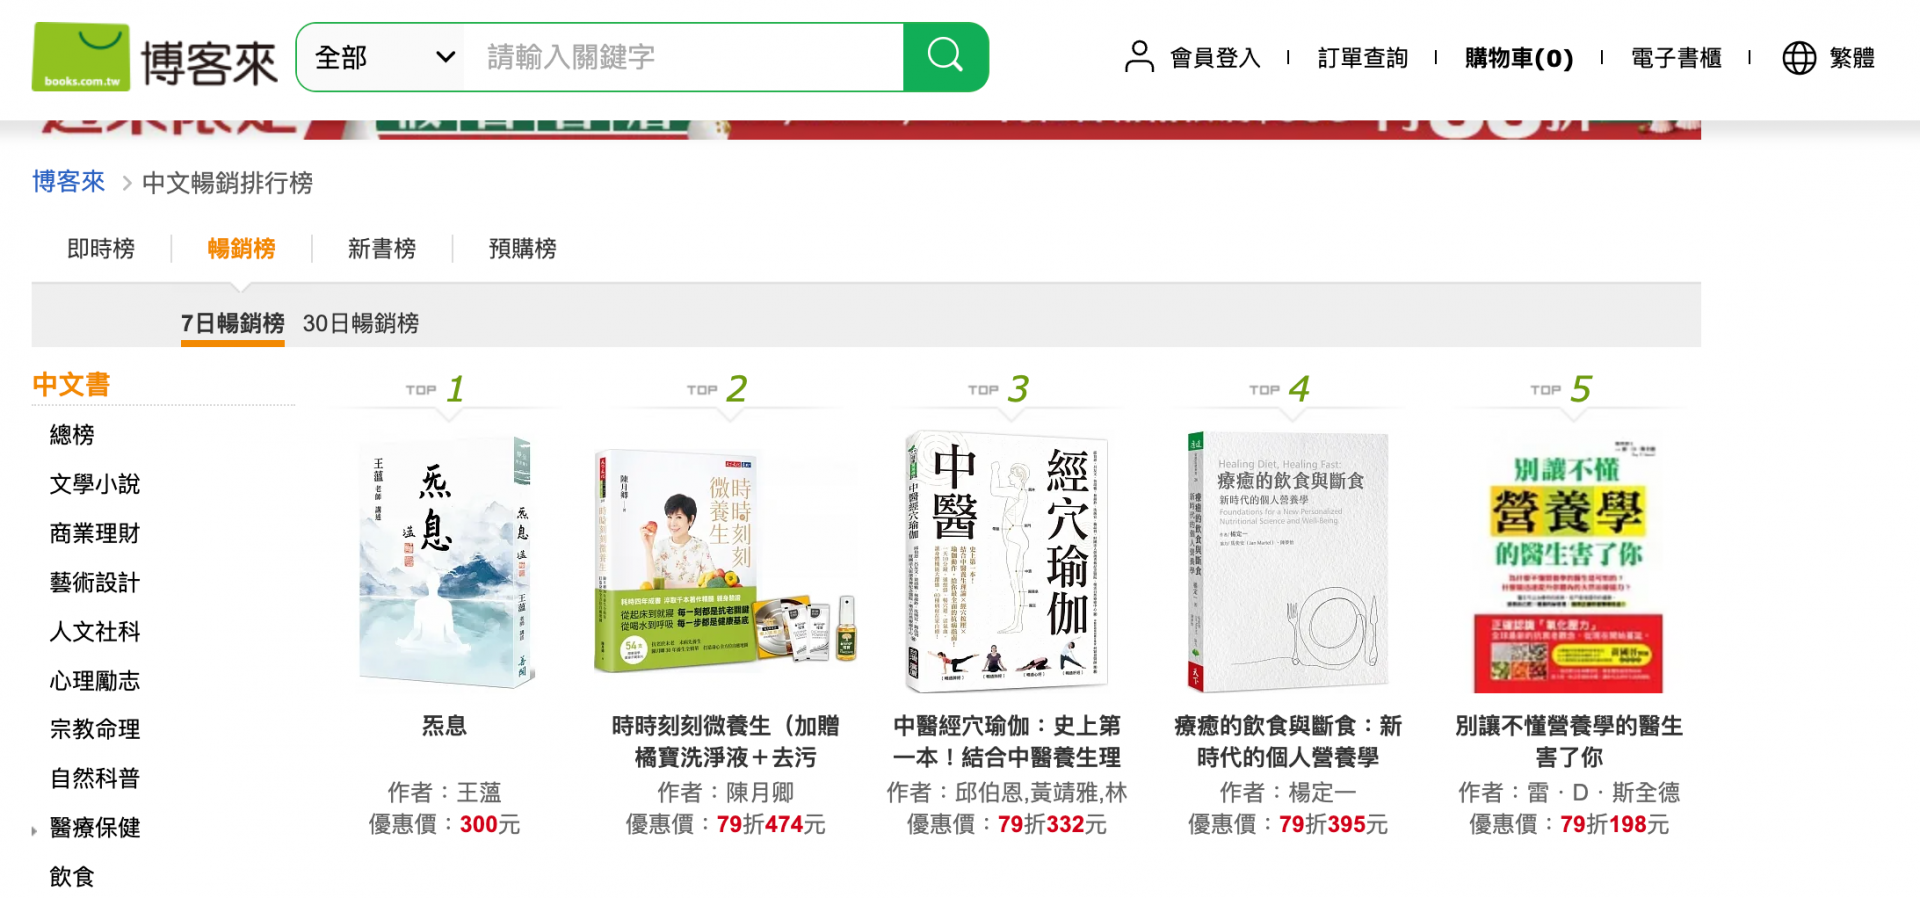Switch to 30日暢銷榜 ranking
This screenshot has height=898, width=1920.
[x=361, y=323]
